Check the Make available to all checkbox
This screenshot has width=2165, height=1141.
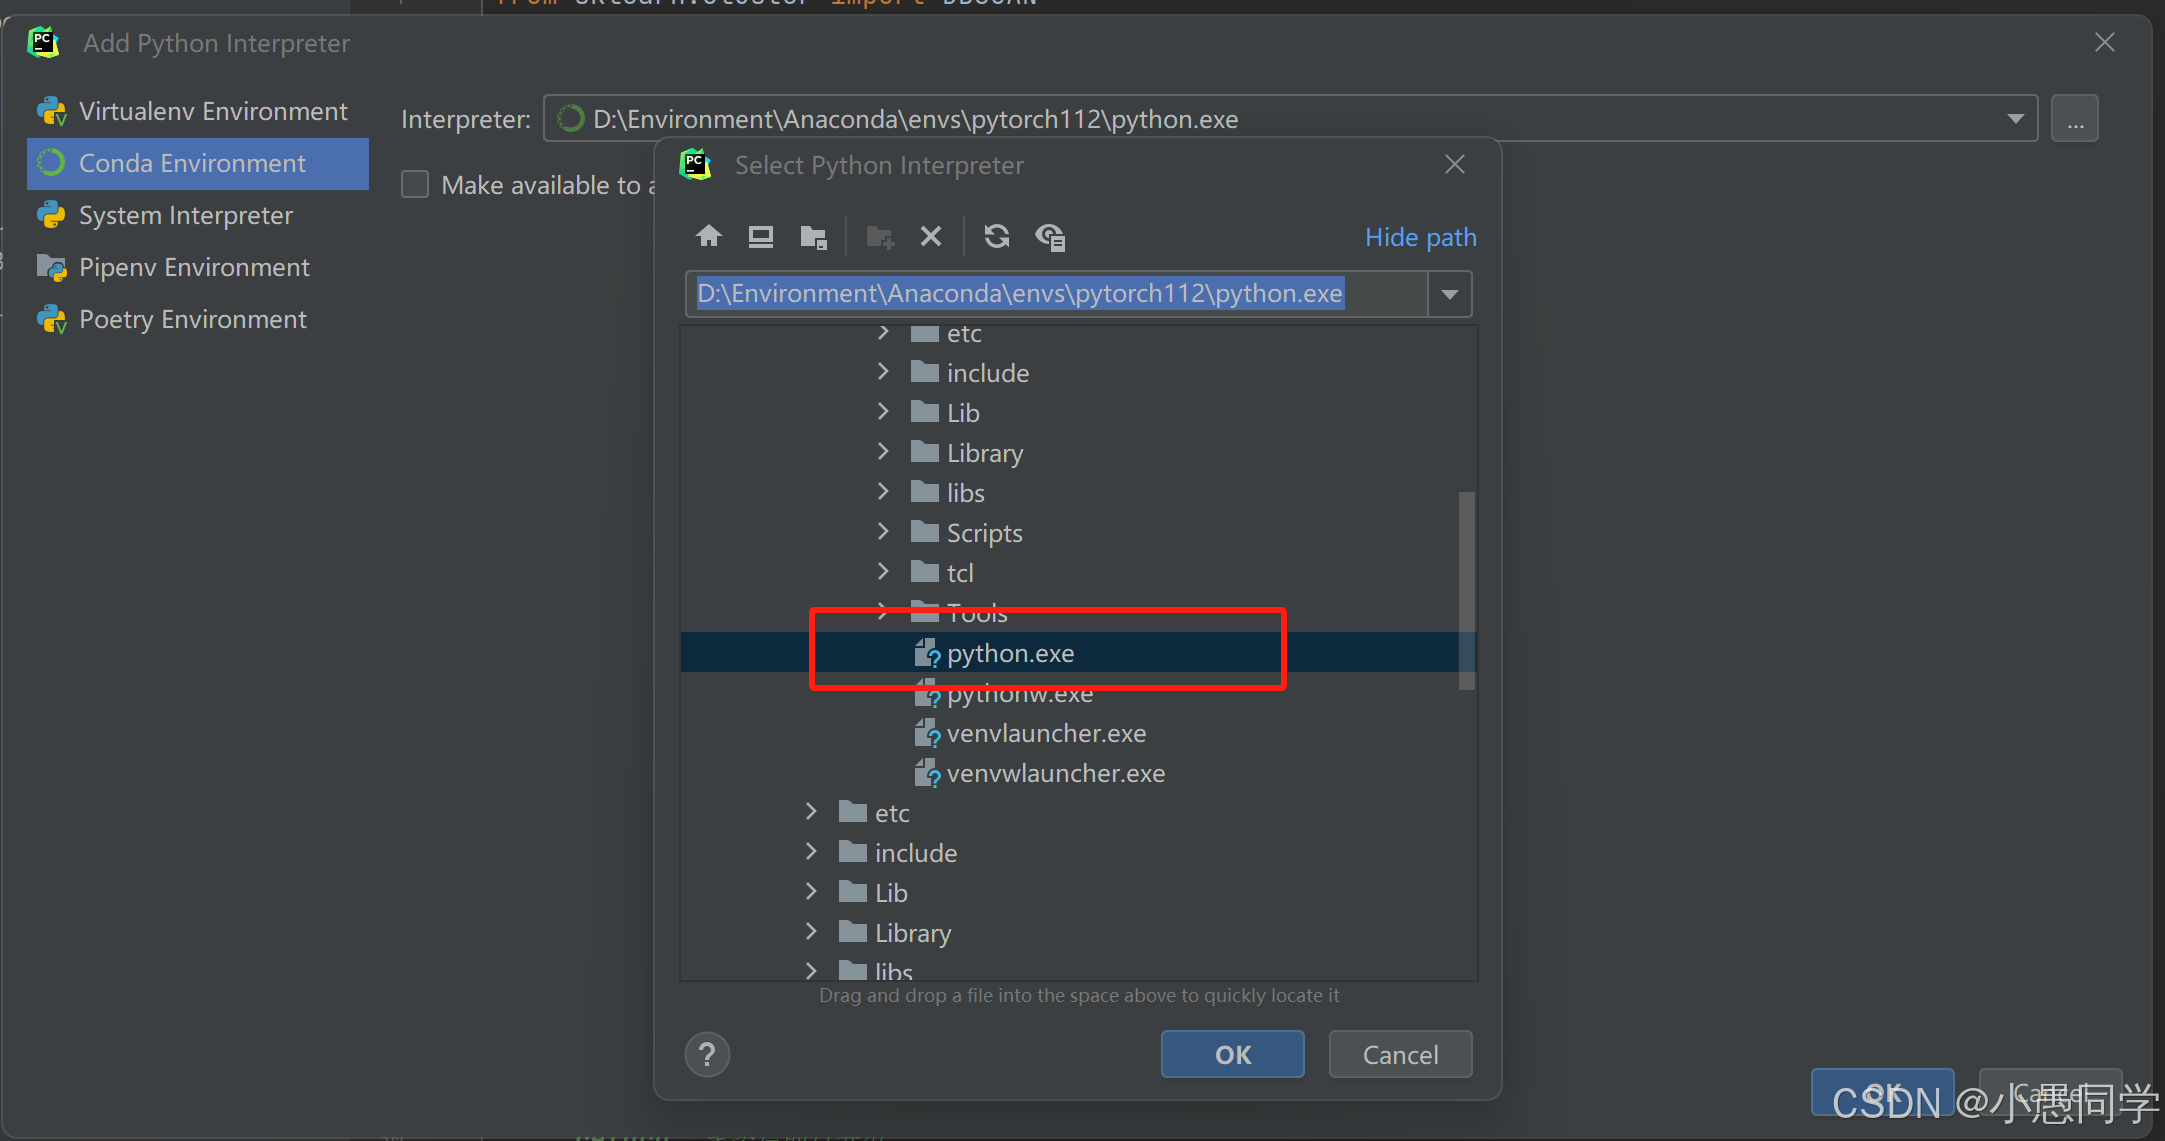point(415,185)
